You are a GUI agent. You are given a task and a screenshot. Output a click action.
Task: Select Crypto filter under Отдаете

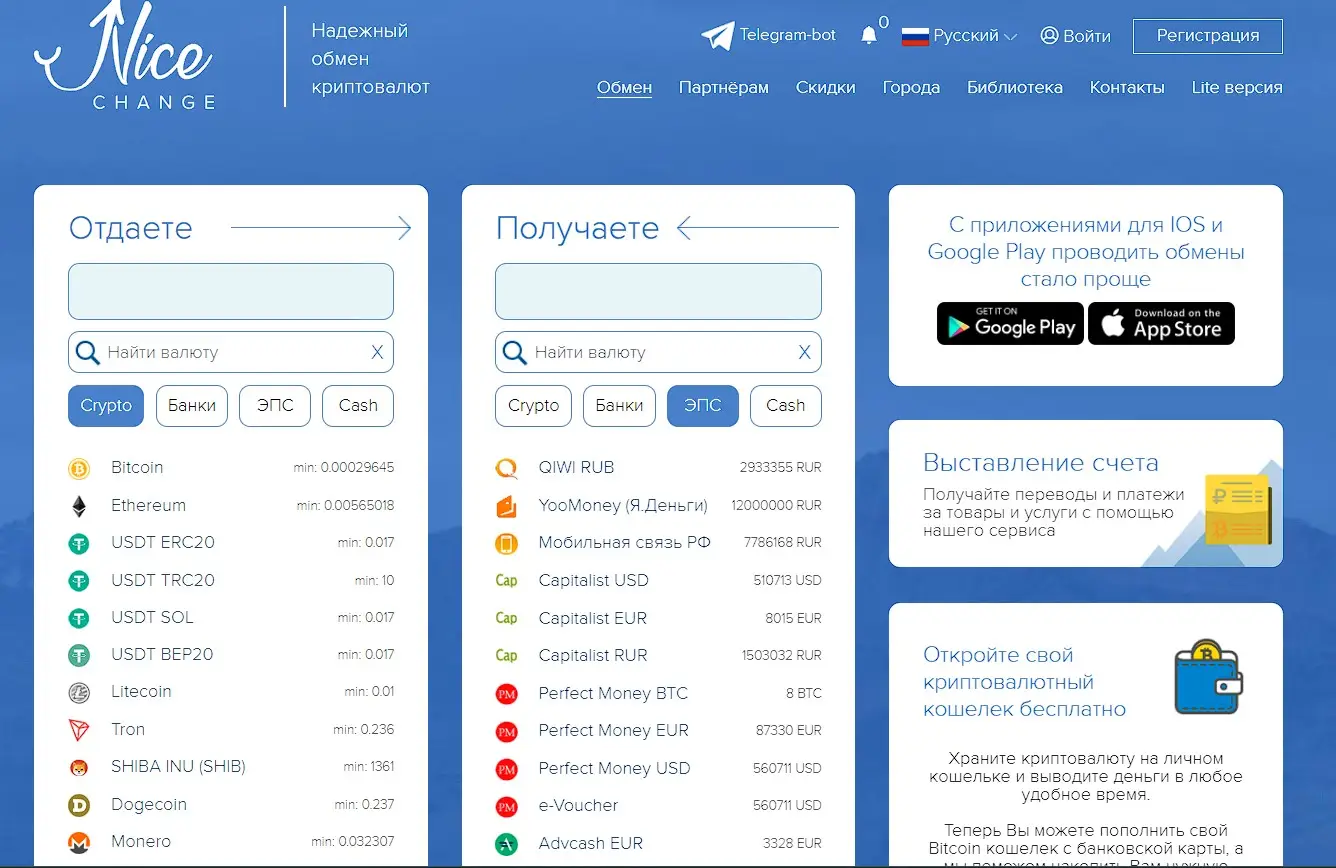106,406
